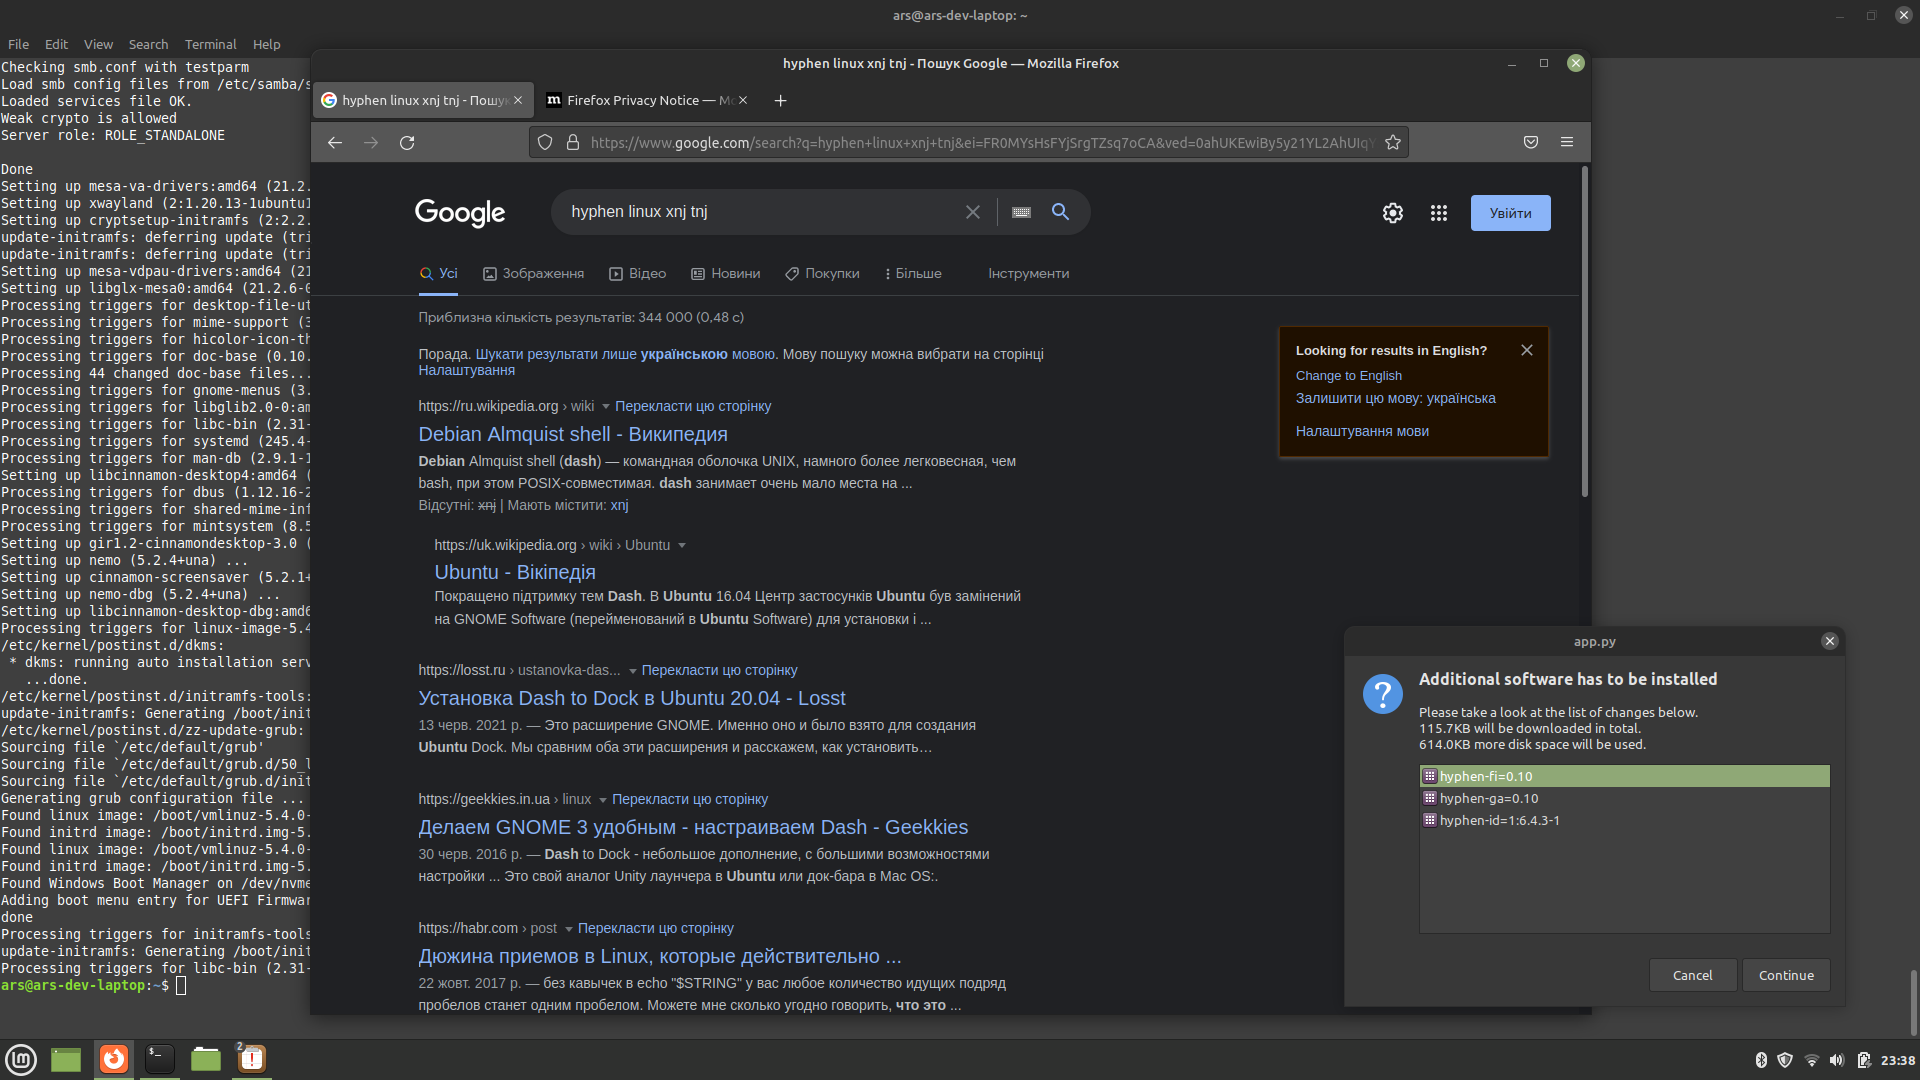Switch to Terminal in the taskbar
The height and width of the screenshot is (1080, 1920).
pyautogui.click(x=160, y=1059)
